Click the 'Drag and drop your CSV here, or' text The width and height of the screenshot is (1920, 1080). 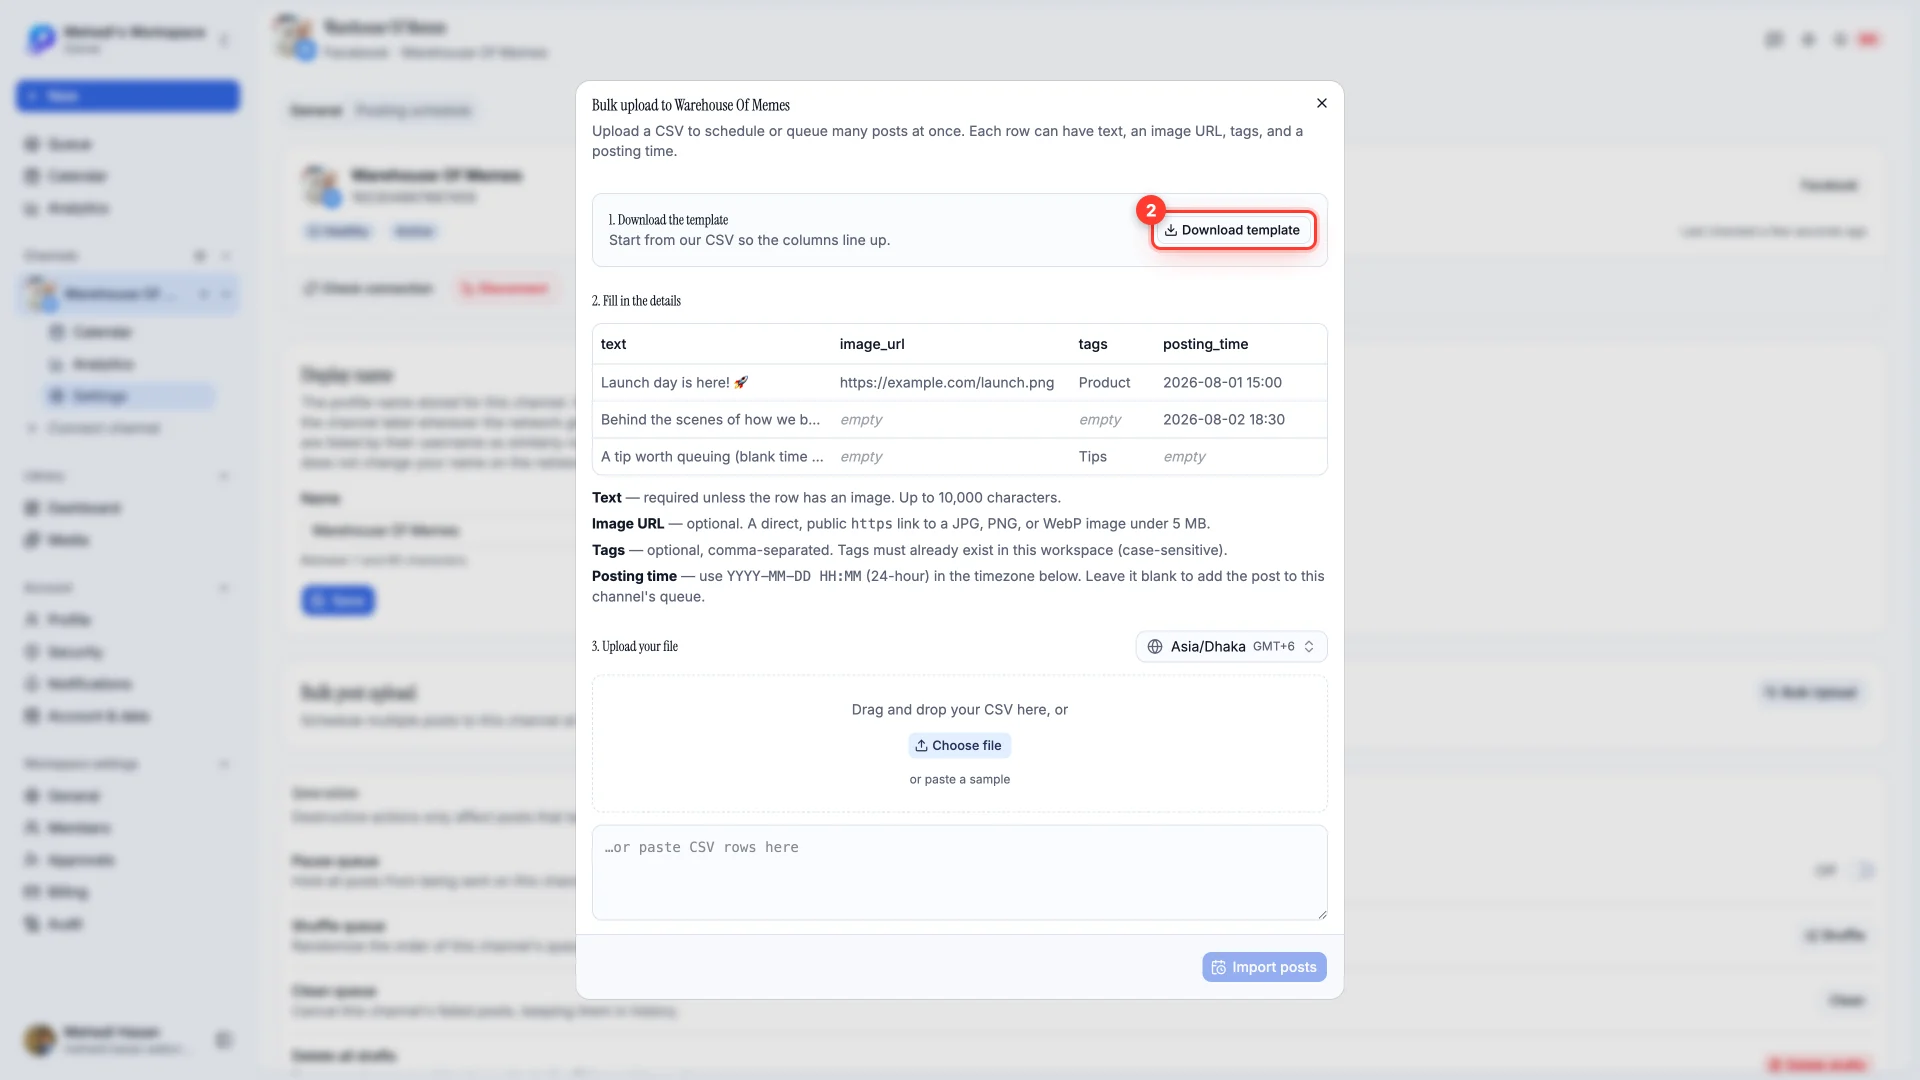(x=959, y=709)
